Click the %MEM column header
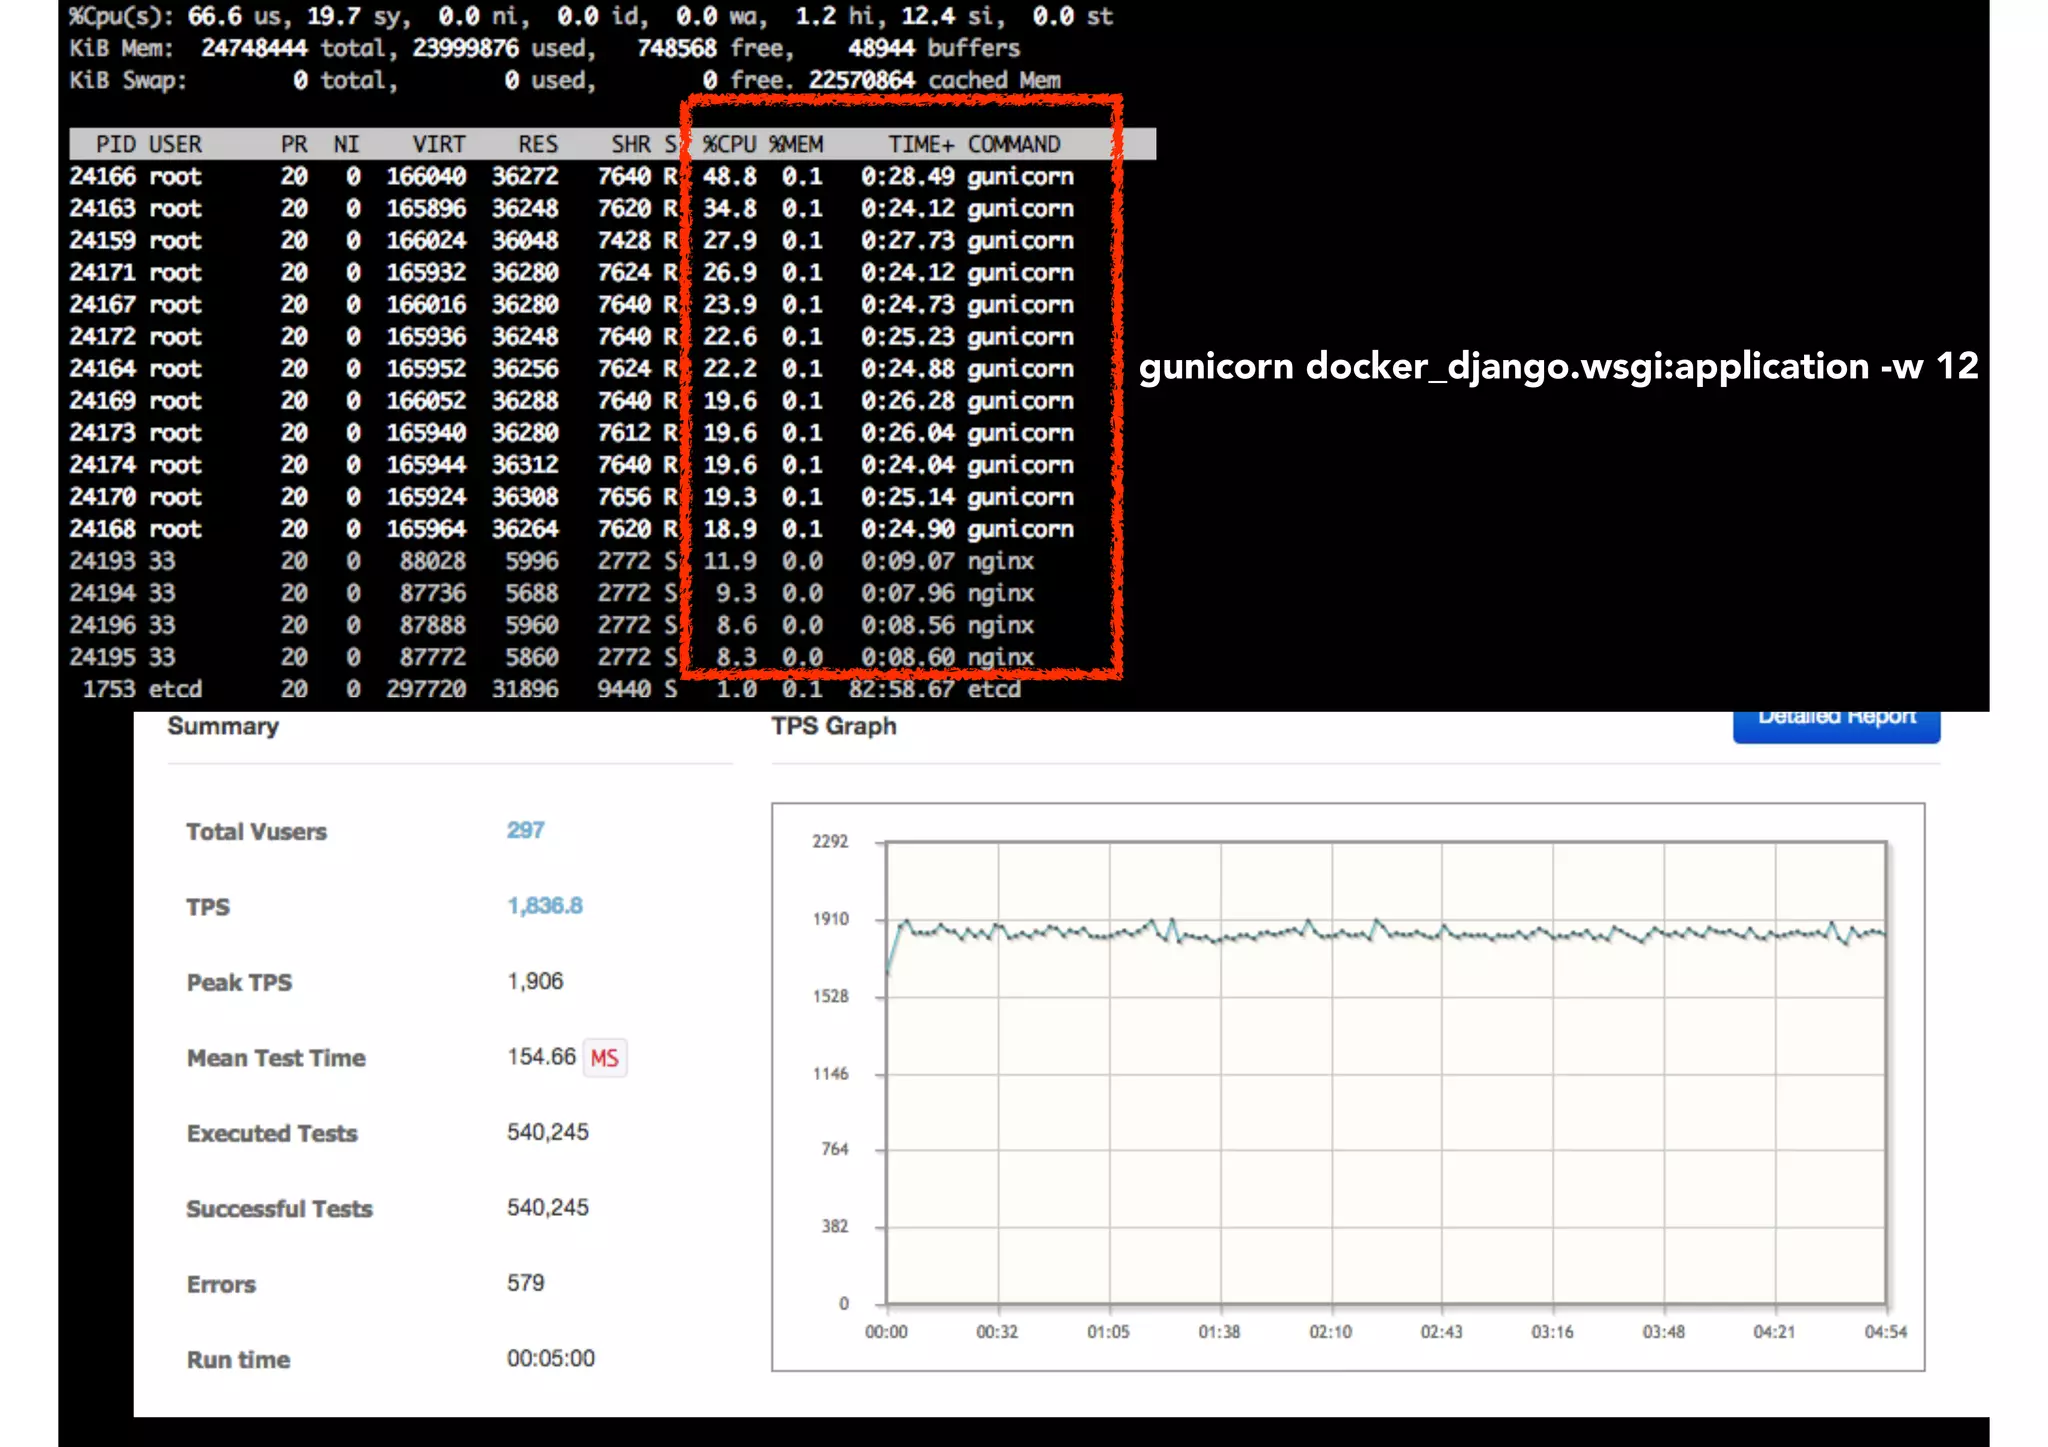This screenshot has width=2048, height=1447. tap(796, 144)
